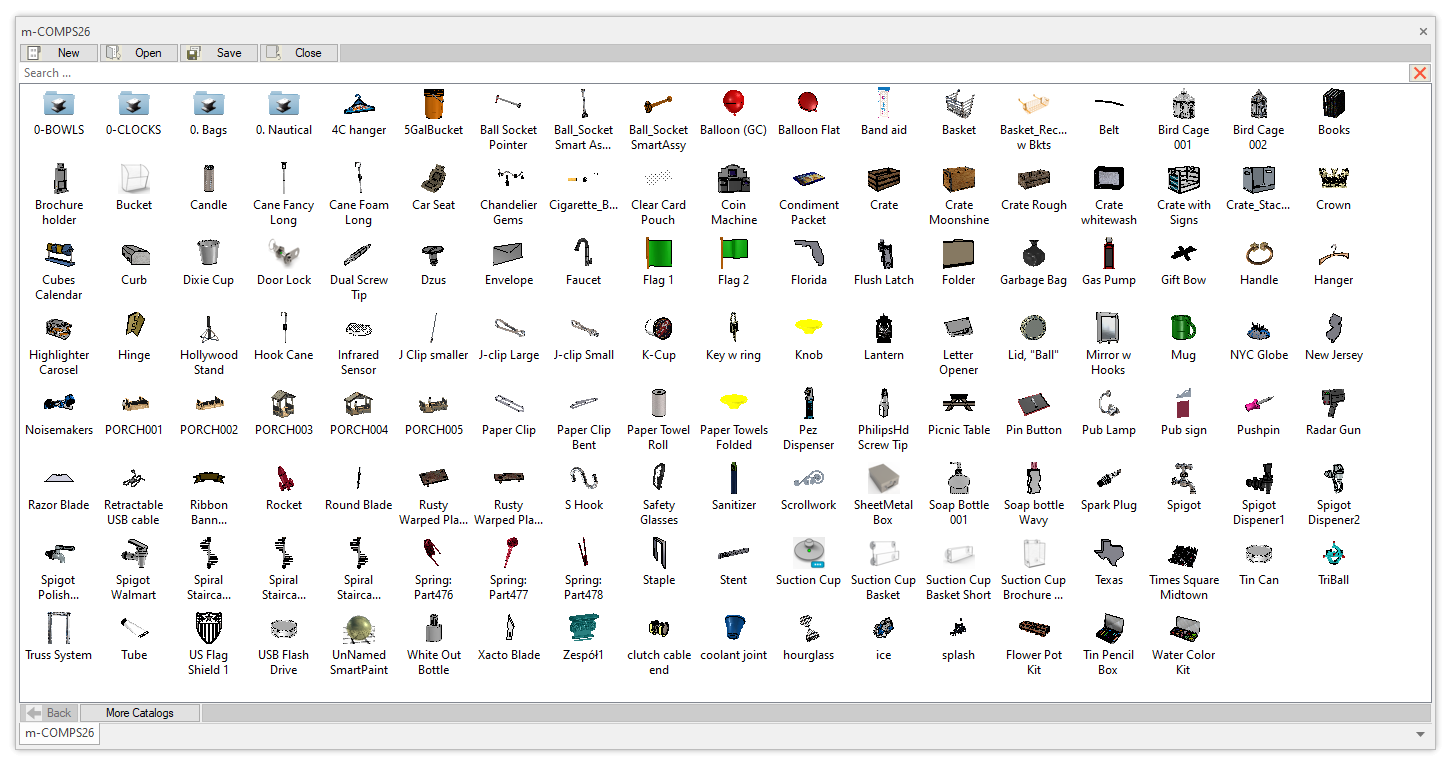Click the New catalog button
1452x757 pixels.
point(59,53)
